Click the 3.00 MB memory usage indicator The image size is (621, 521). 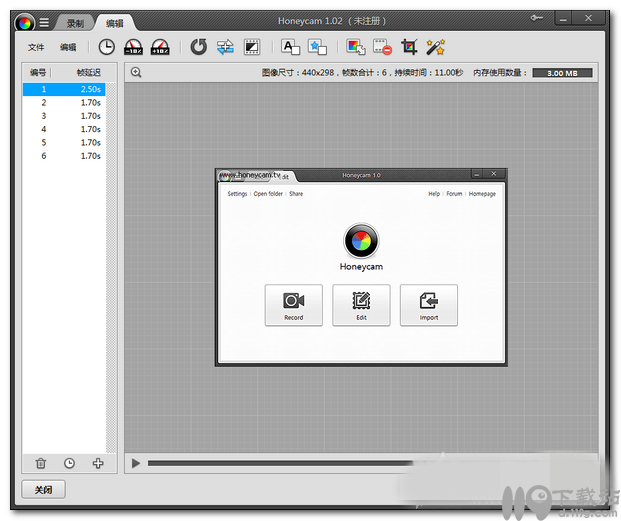[x=562, y=73]
